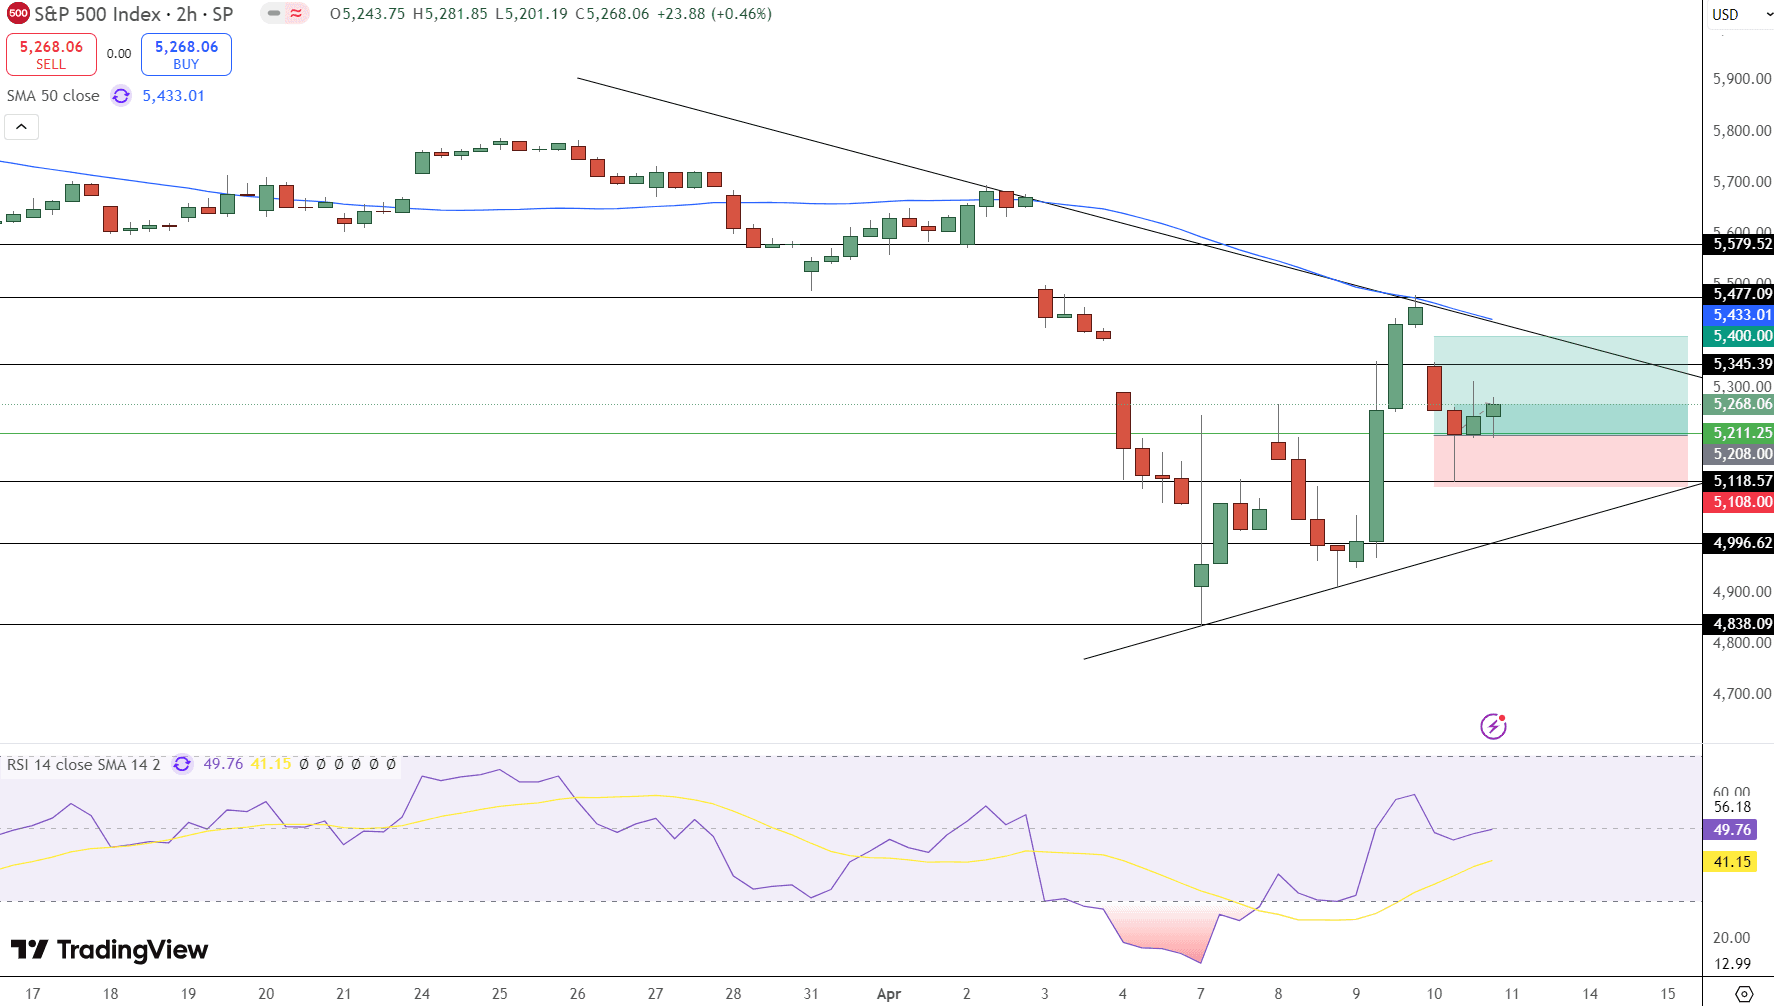
Task: Click the SELL 5,268.06 button
Action: (x=51, y=54)
